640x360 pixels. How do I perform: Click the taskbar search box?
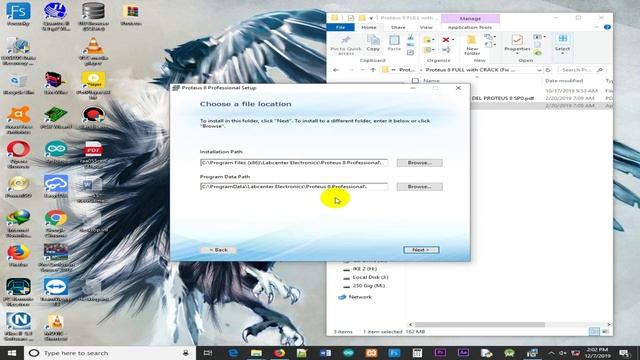click(x=110, y=353)
